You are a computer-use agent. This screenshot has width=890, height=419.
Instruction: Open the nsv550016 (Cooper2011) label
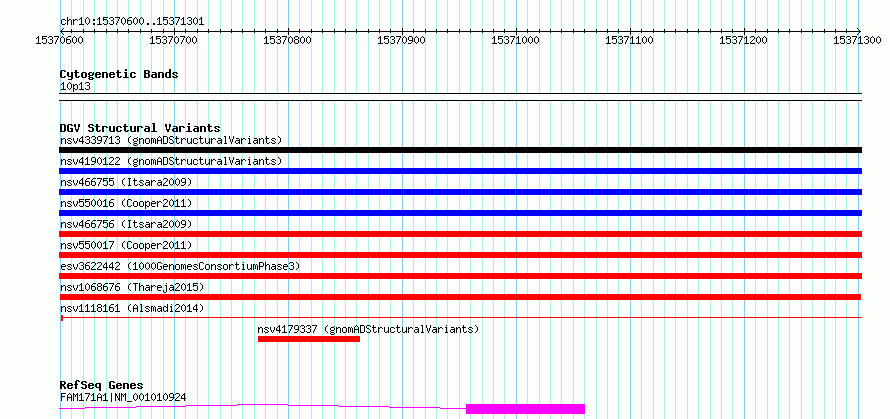pos(126,203)
